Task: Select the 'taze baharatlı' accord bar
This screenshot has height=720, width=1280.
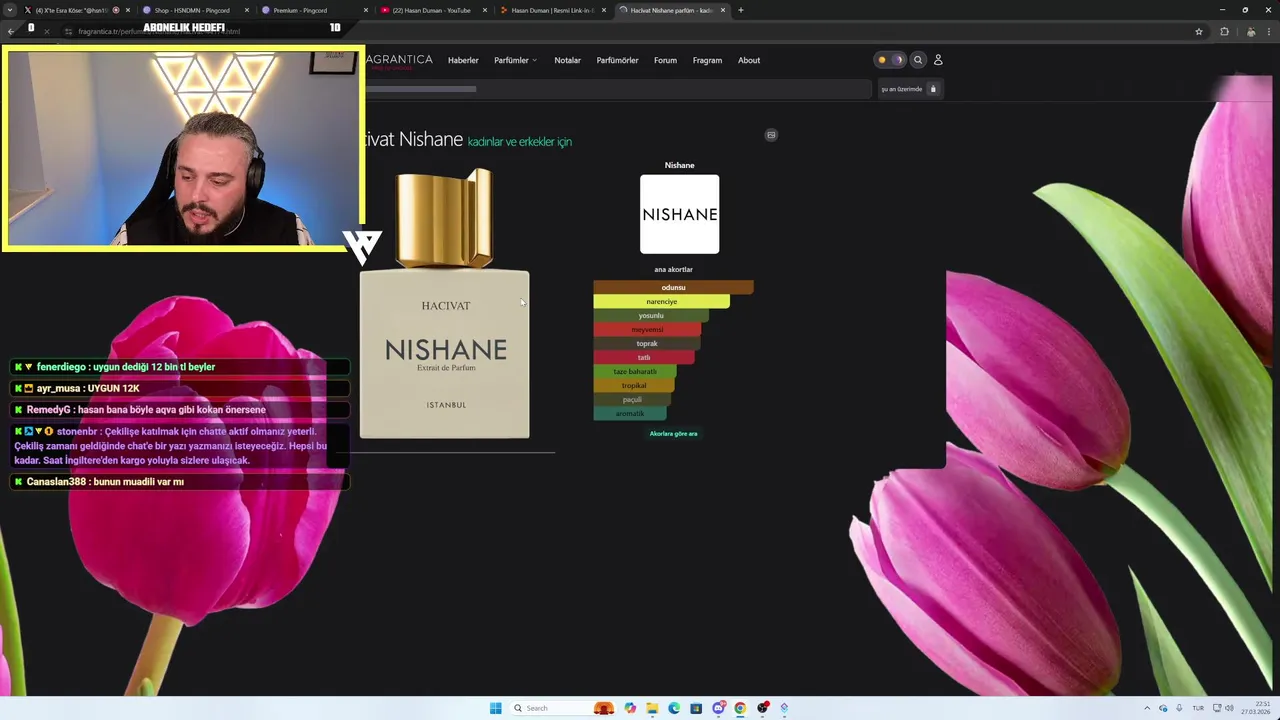Action: 635,371
